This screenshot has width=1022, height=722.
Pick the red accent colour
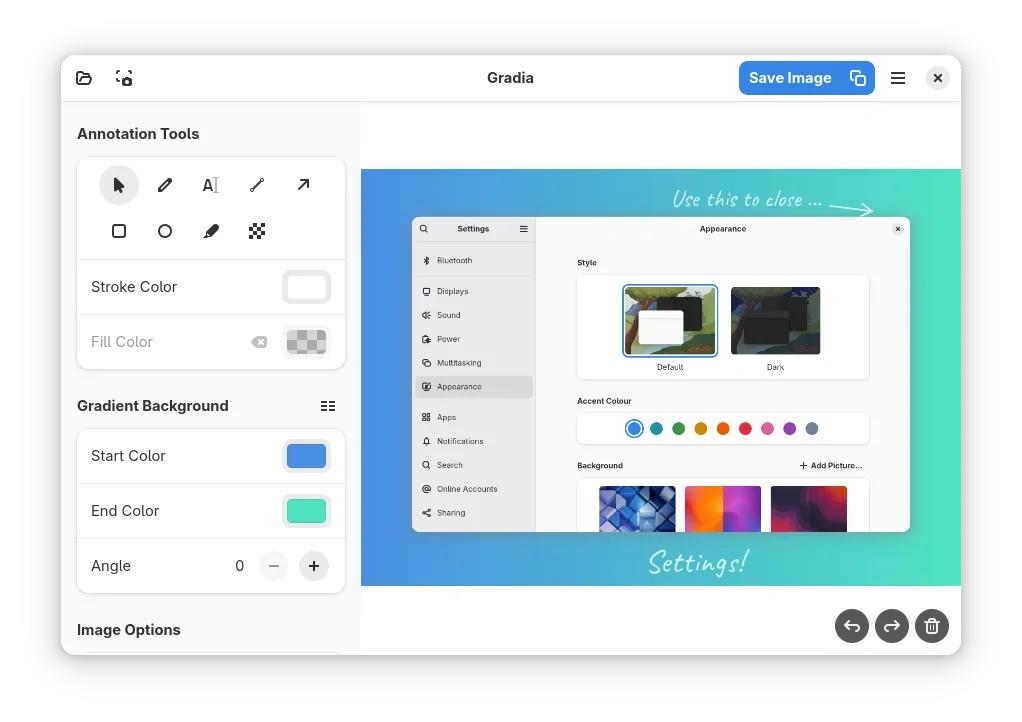[745, 428]
